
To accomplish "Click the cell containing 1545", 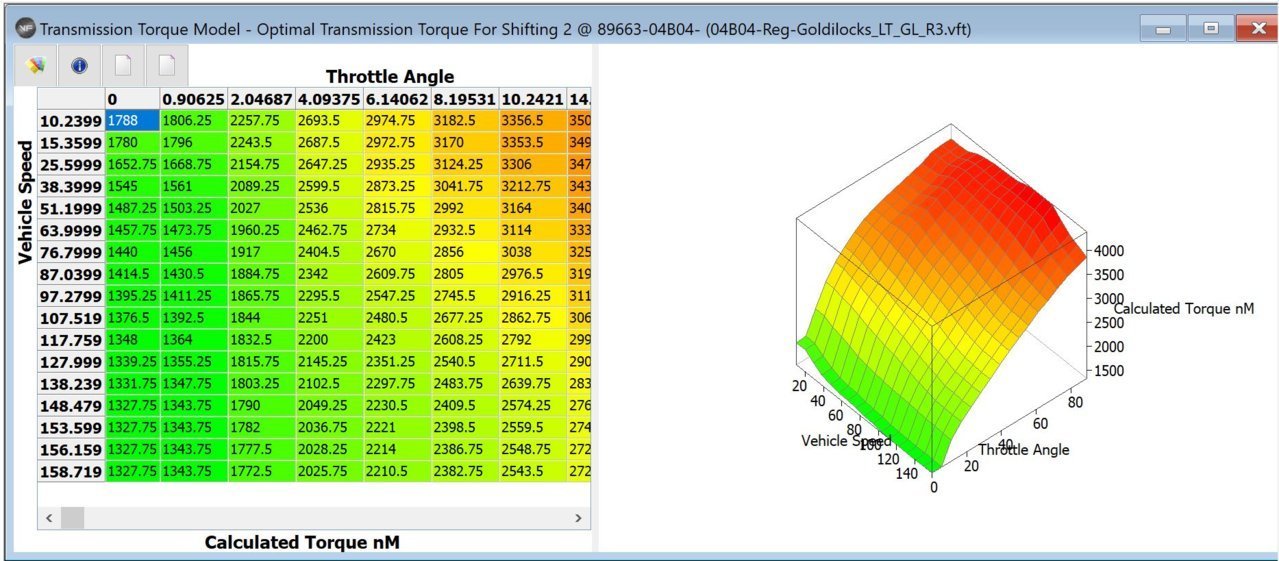I will 133,186.
